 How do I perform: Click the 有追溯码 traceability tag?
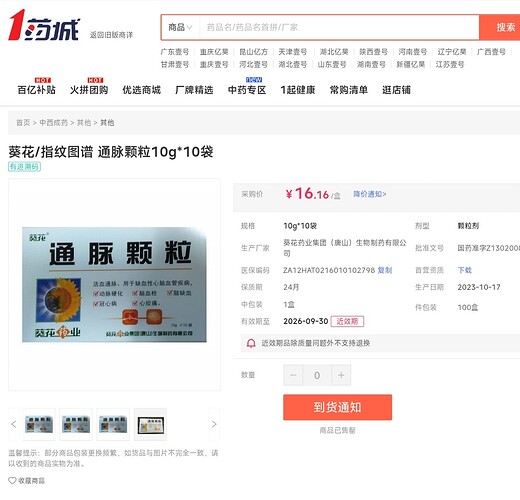click(24, 166)
